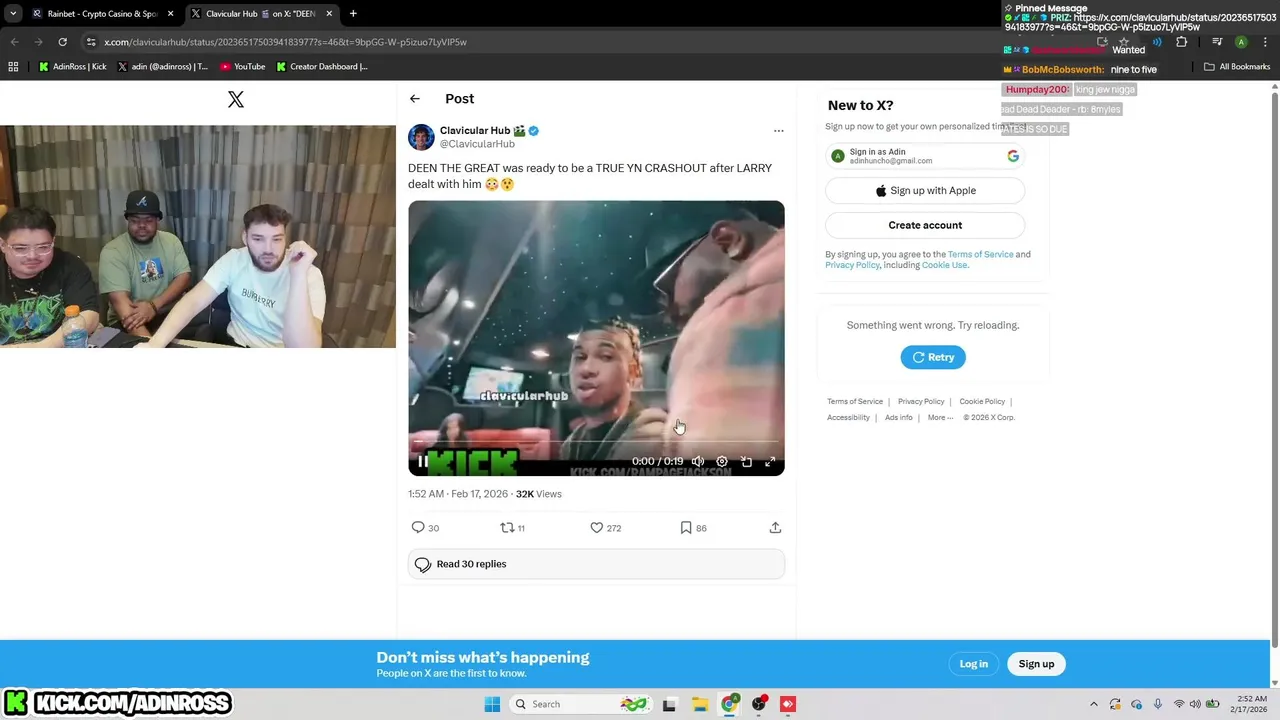Open video settings gear icon

coord(722,462)
